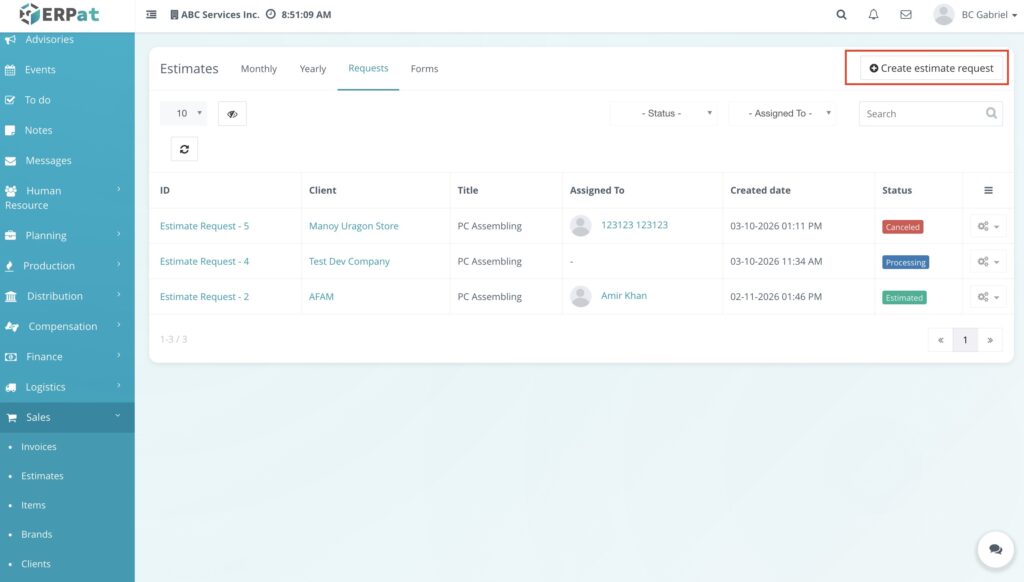Switch to the Forms tab
Screen dimensions: 1024x582
(x=424, y=69)
